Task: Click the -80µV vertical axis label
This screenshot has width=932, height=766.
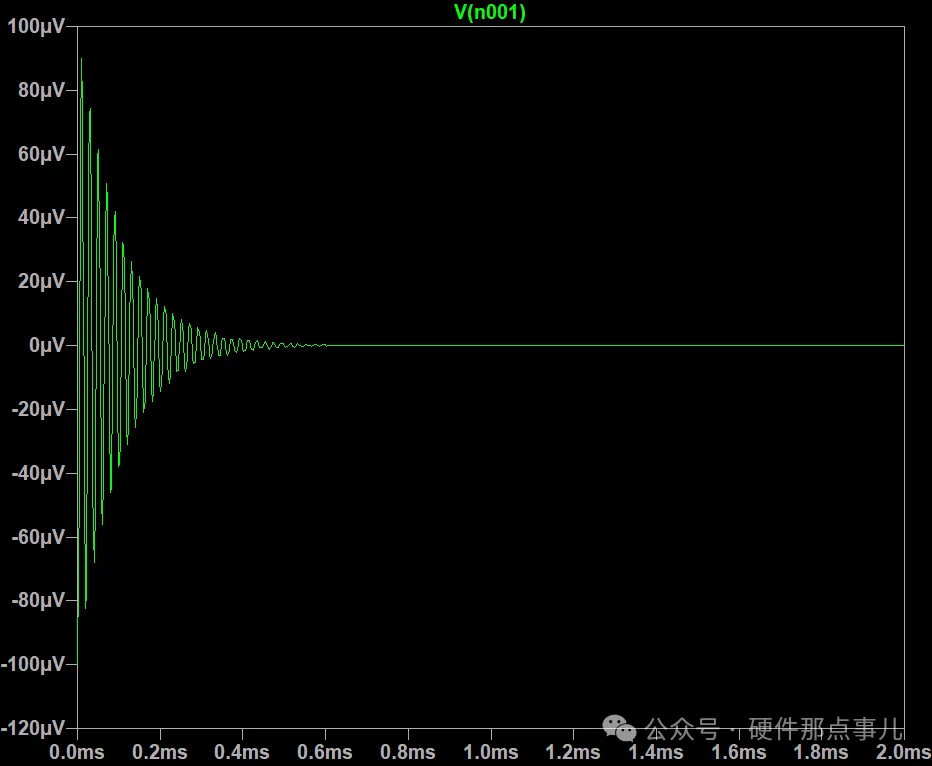Action: click(x=36, y=601)
